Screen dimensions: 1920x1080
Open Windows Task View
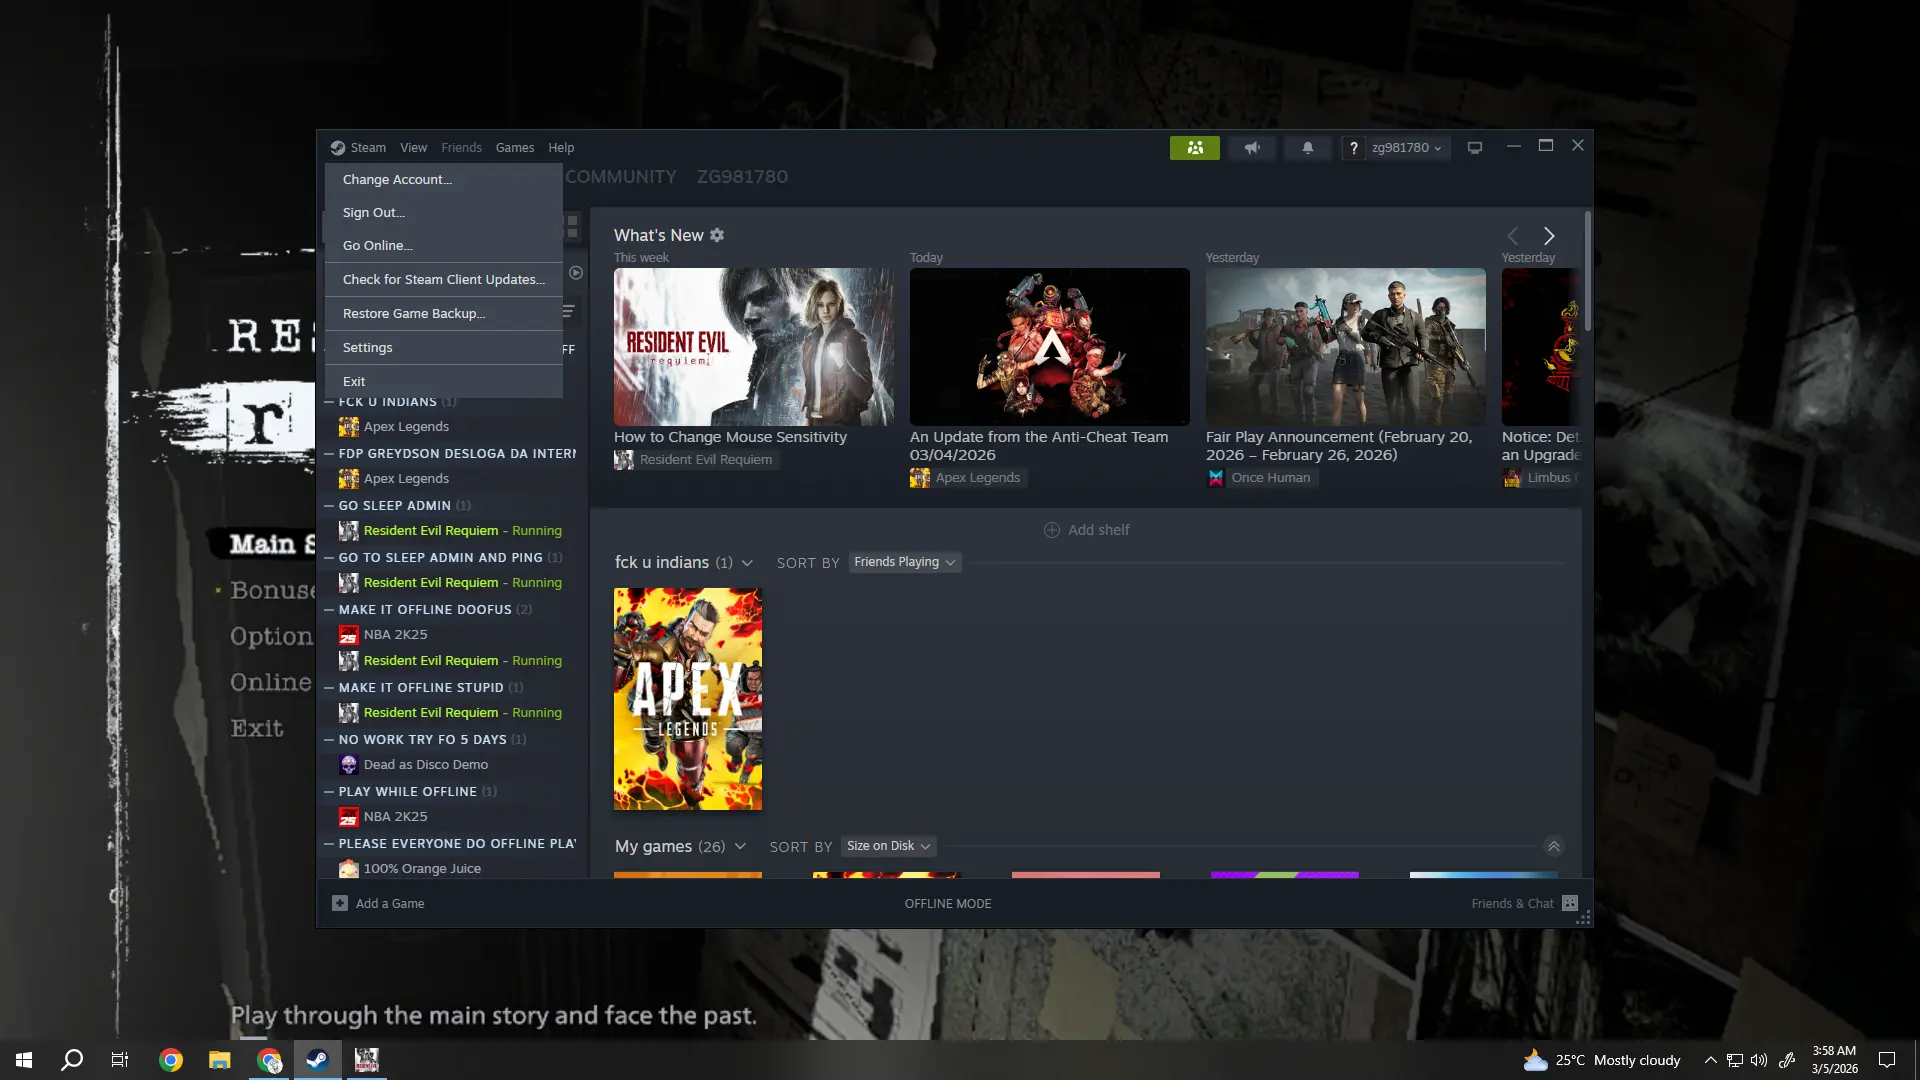[120, 1060]
